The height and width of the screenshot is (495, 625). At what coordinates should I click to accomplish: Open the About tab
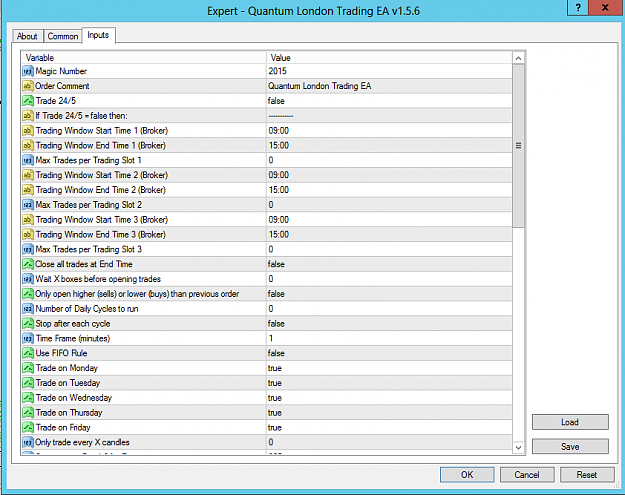pos(27,36)
